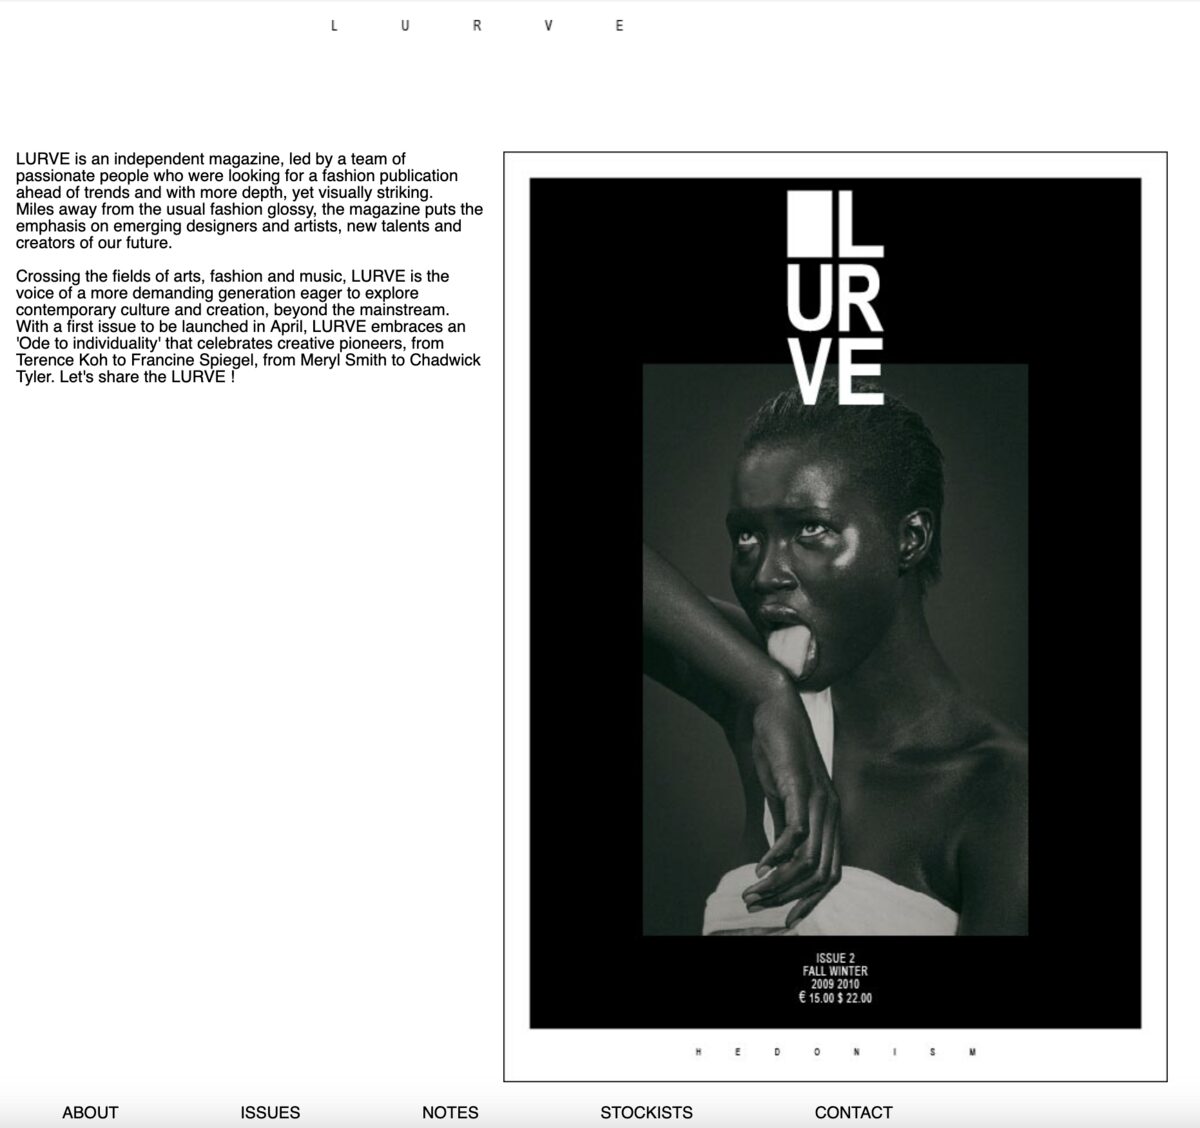View the STOCKISTS list

646,1112
